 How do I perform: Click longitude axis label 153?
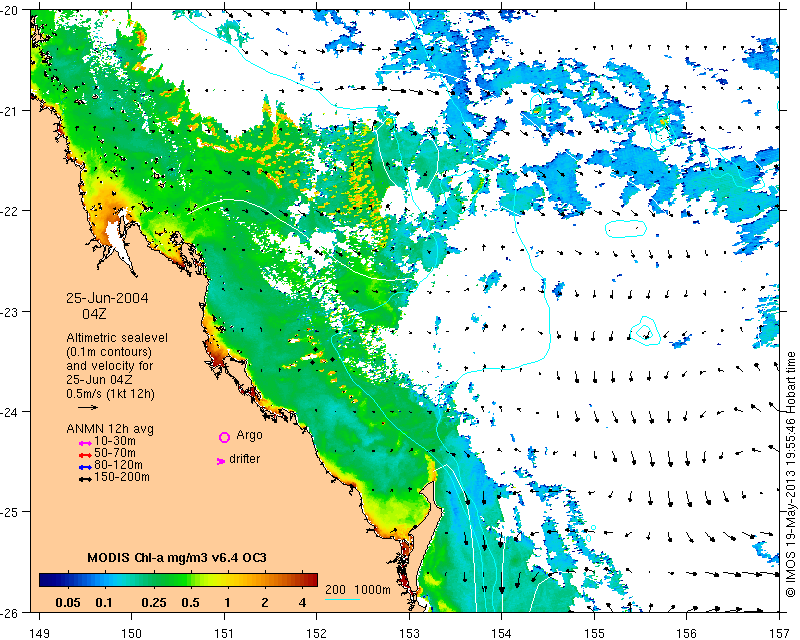pyautogui.click(x=409, y=633)
